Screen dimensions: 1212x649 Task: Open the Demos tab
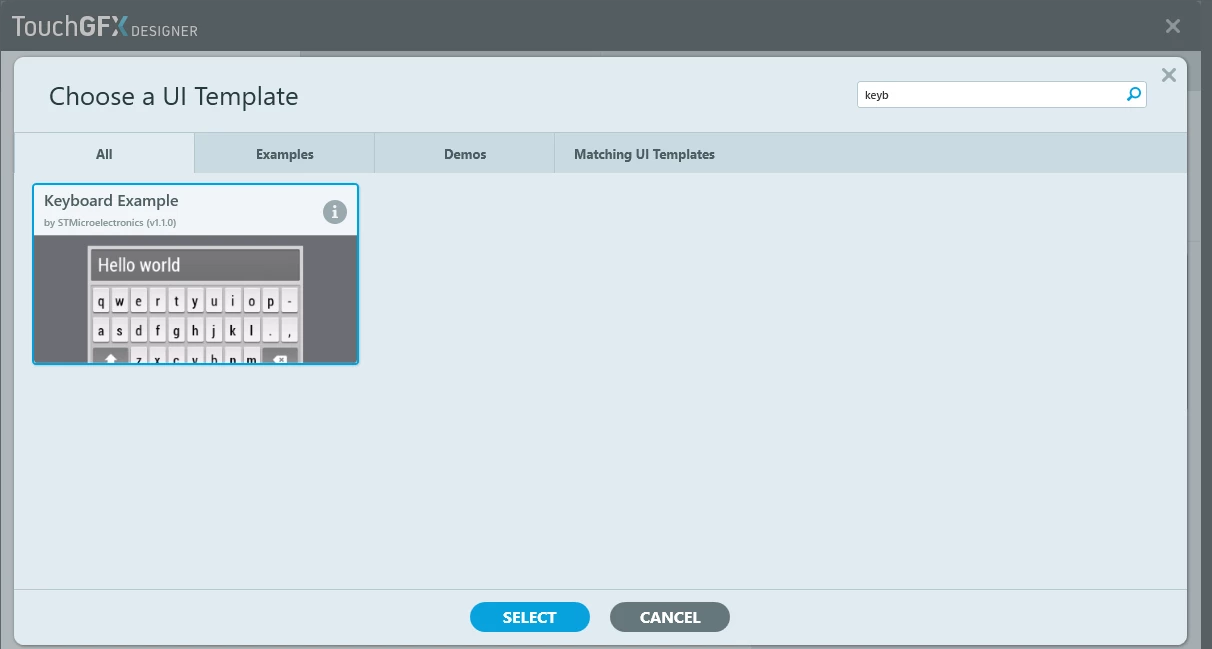[x=465, y=154]
